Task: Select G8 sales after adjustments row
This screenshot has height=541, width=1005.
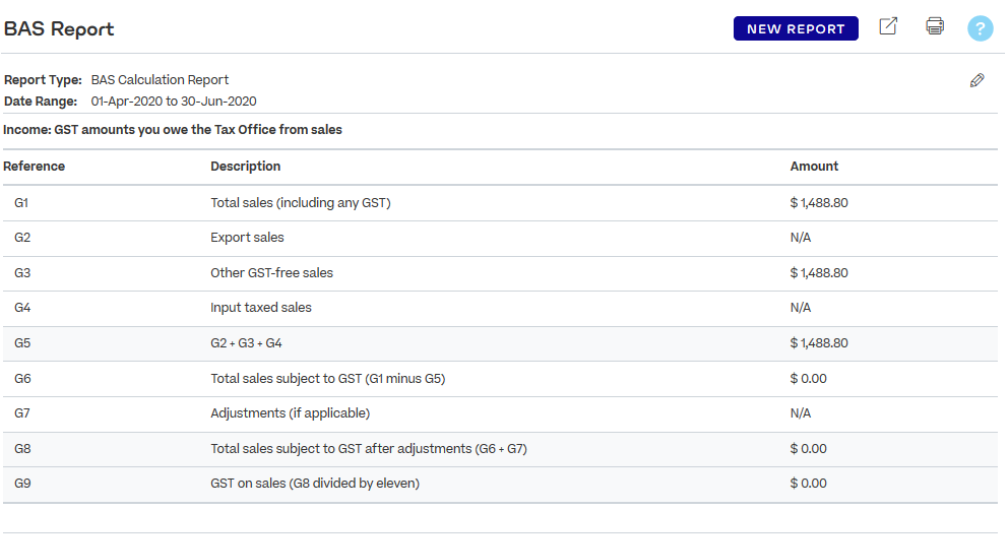Action: click(500, 449)
